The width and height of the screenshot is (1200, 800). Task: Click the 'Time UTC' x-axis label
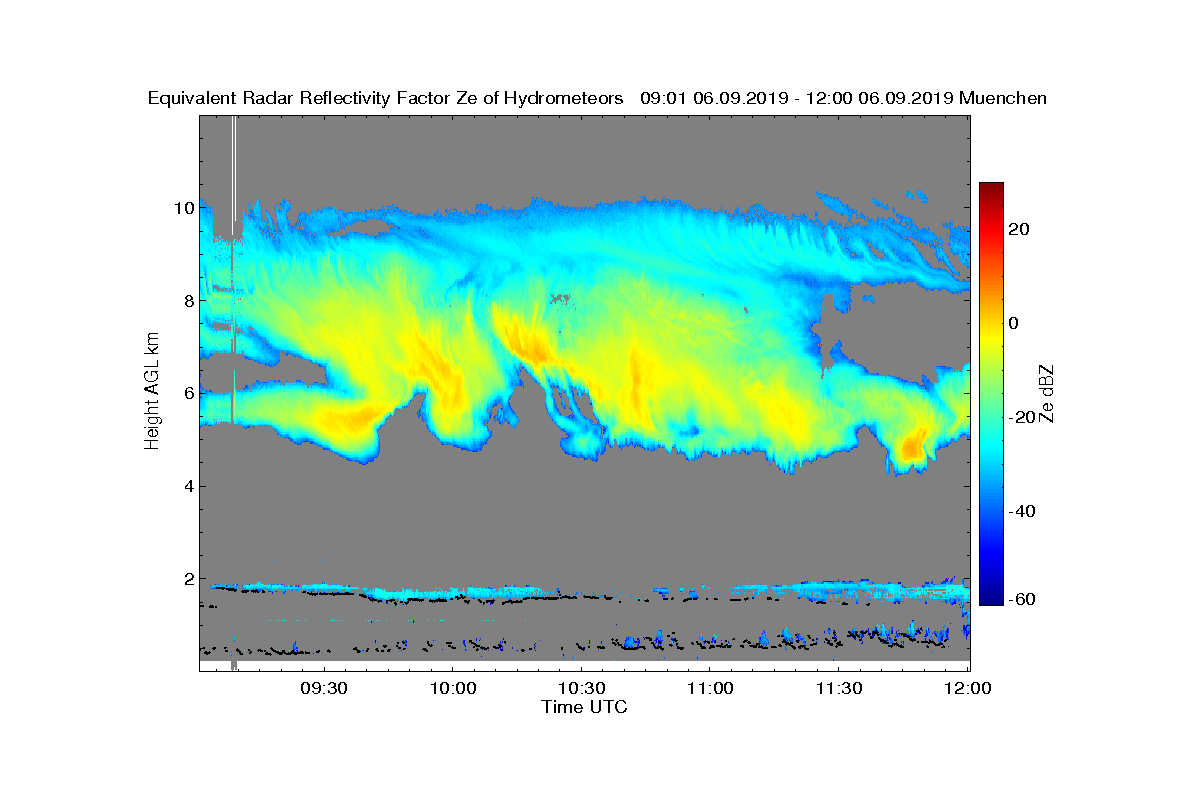(x=585, y=707)
